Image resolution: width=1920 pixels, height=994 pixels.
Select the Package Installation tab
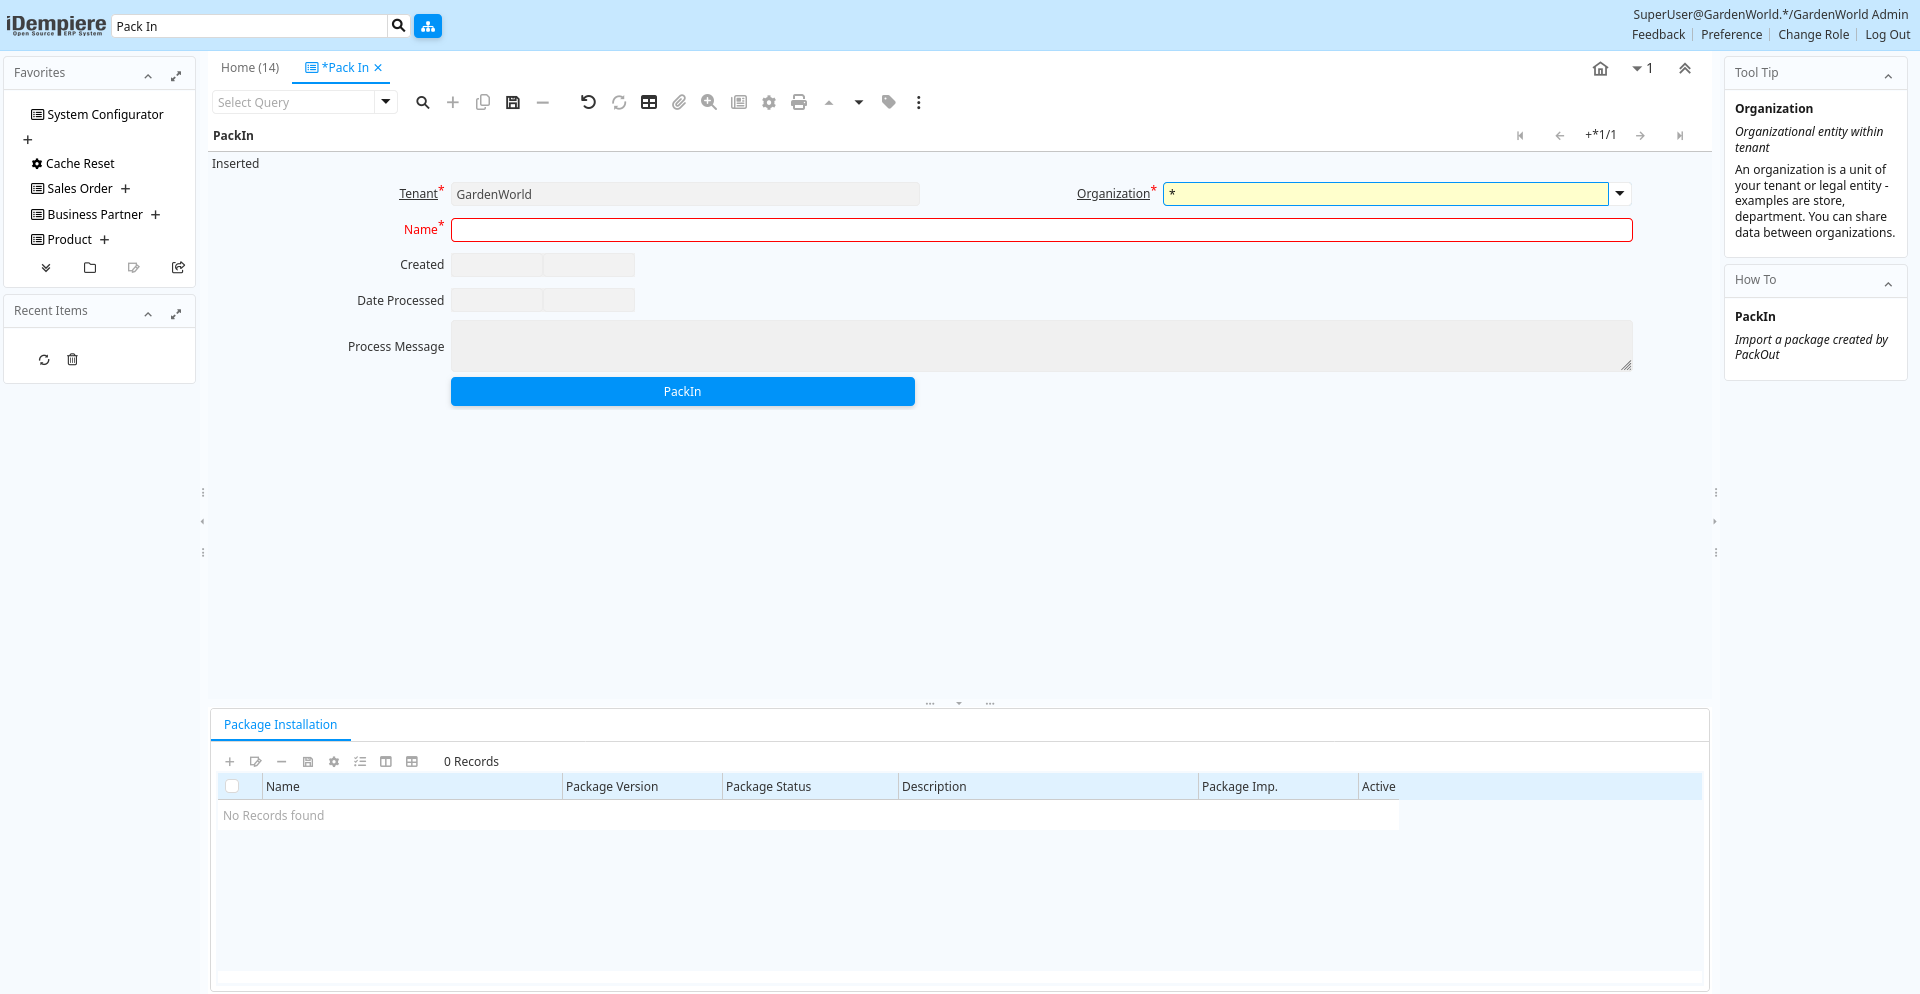pyautogui.click(x=280, y=725)
